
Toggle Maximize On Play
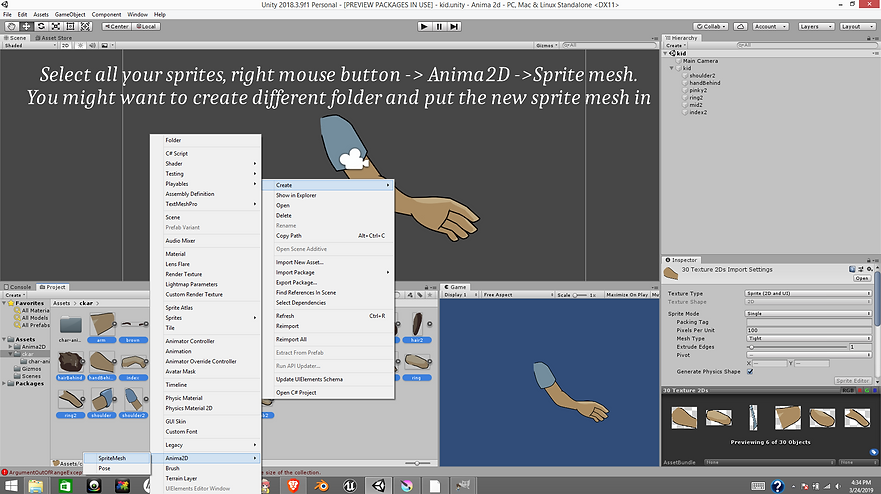tap(626, 294)
